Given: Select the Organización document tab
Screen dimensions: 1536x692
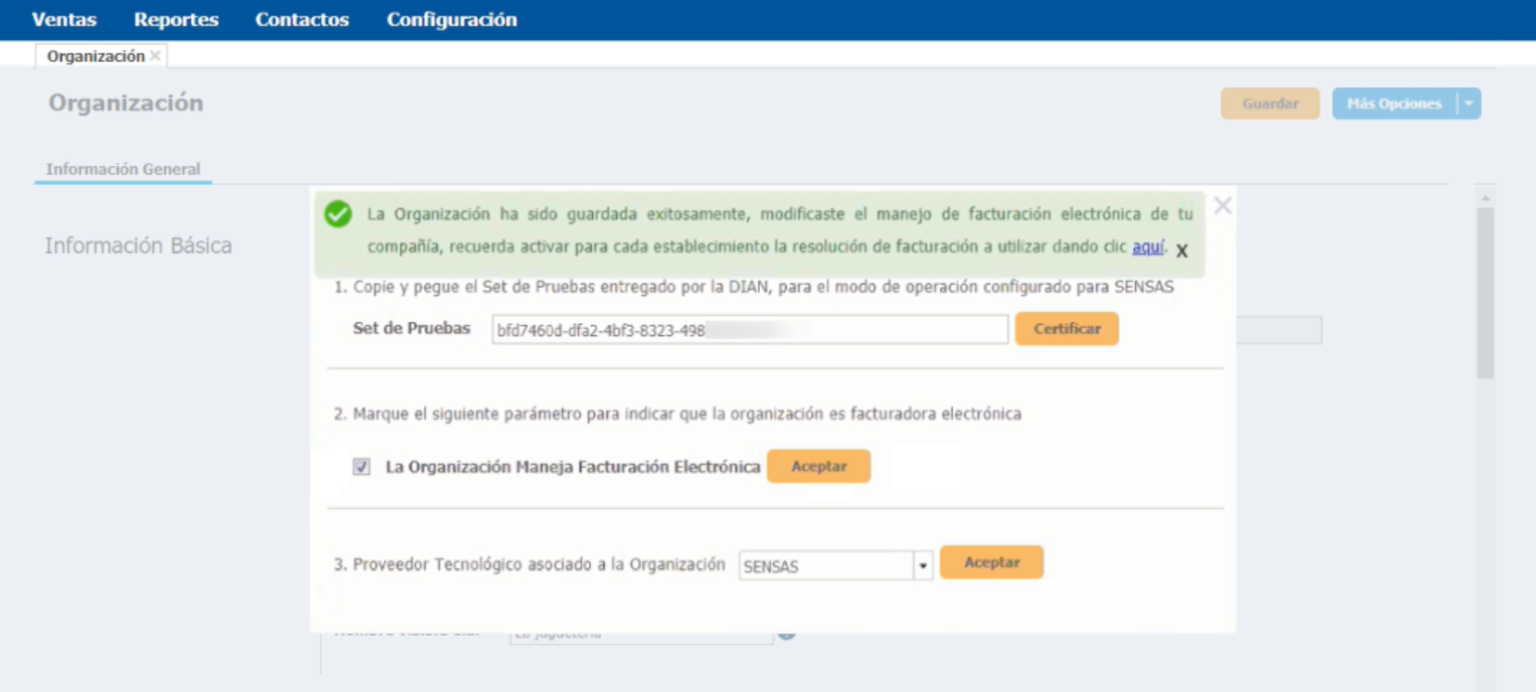Looking at the screenshot, I should tap(95, 56).
